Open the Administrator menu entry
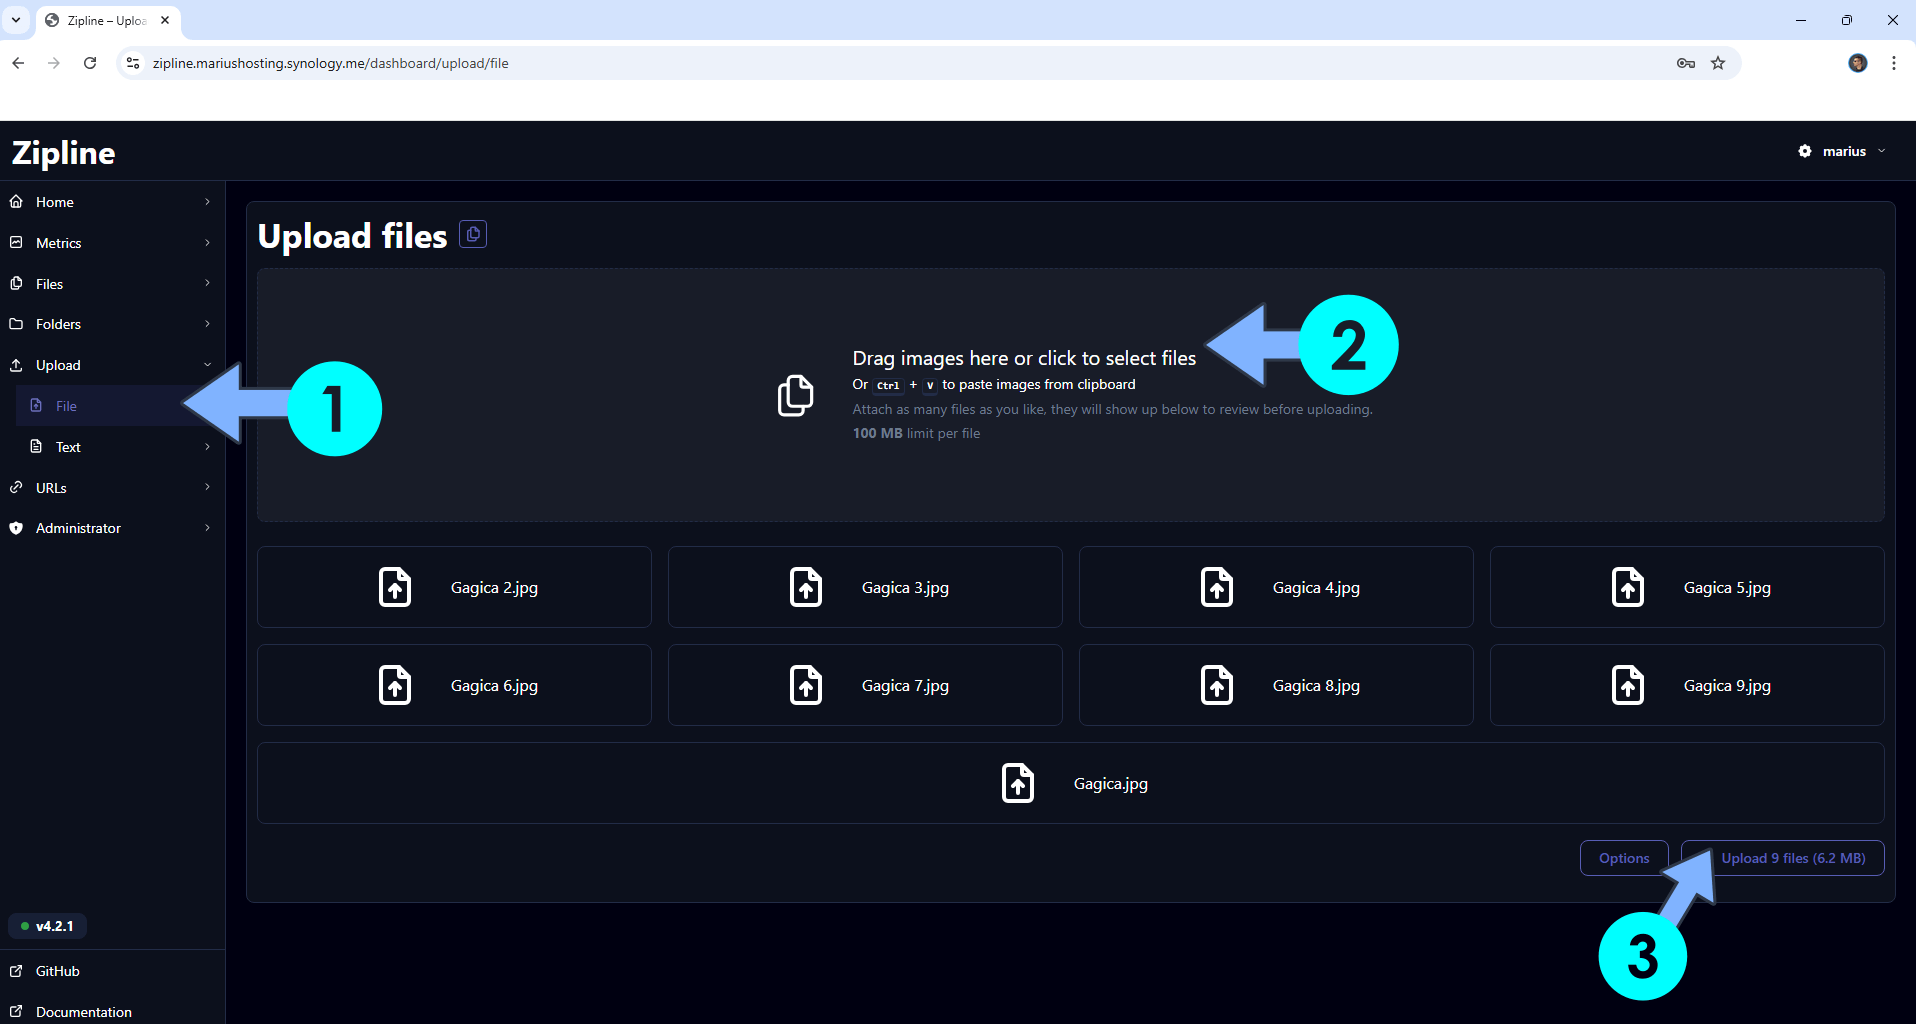This screenshot has height=1024, width=1916. 112,528
